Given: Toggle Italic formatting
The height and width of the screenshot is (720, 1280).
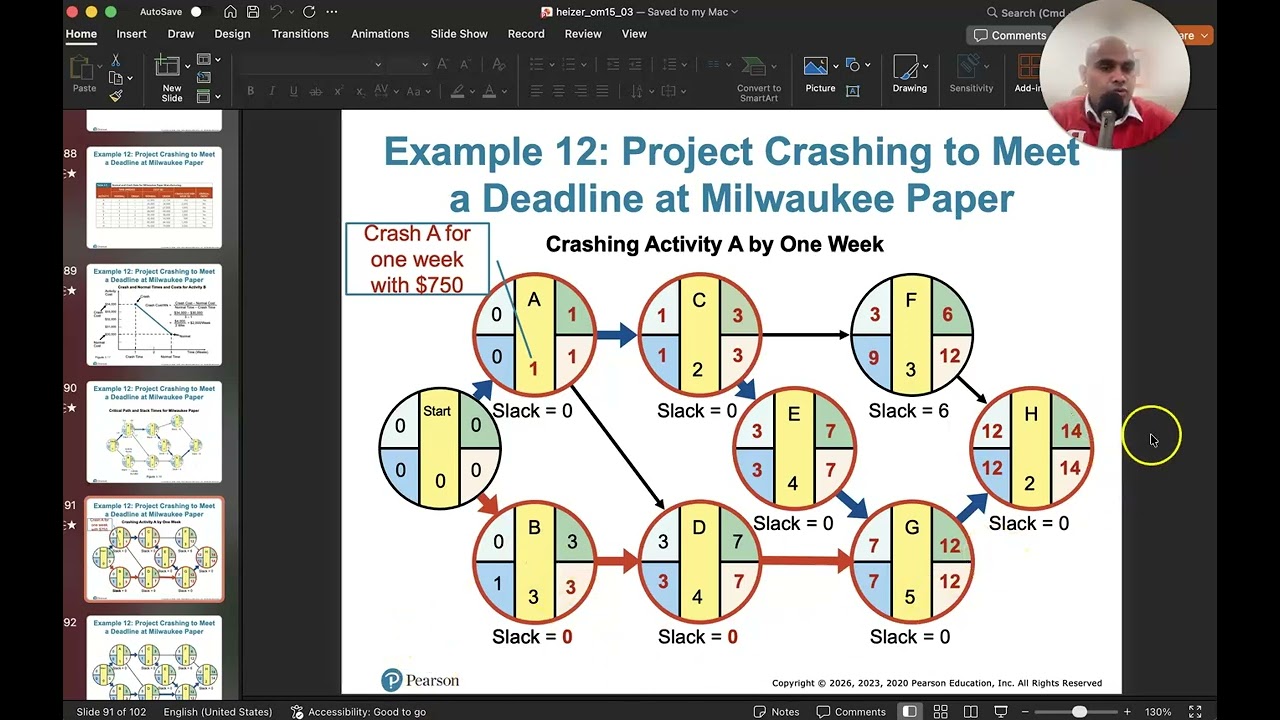Looking at the screenshot, I should coord(271,91).
